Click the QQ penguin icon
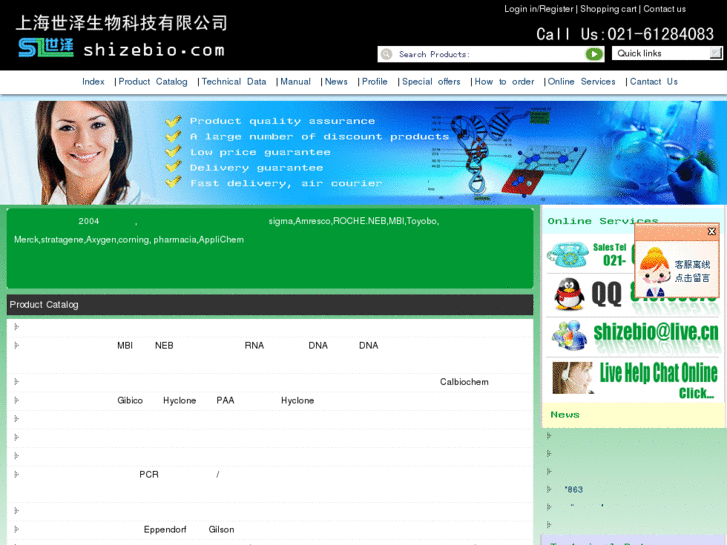This screenshot has height=545, width=727. pos(569,294)
